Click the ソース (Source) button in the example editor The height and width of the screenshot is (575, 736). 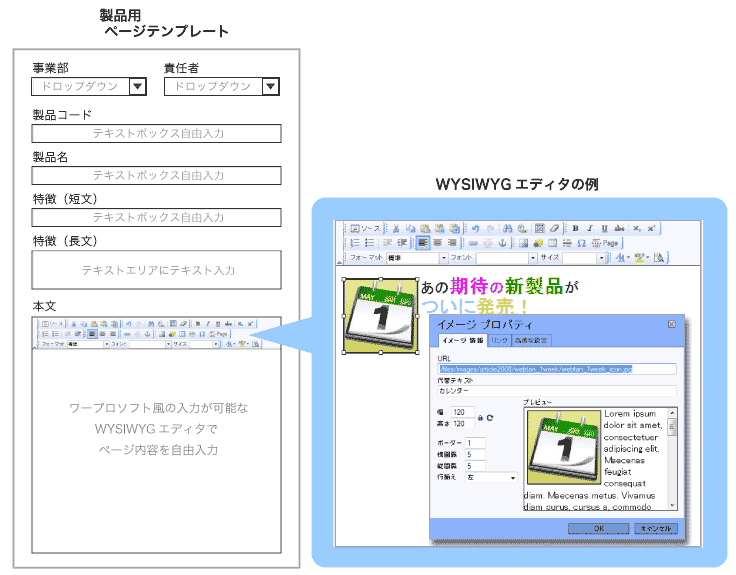[366, 229]
